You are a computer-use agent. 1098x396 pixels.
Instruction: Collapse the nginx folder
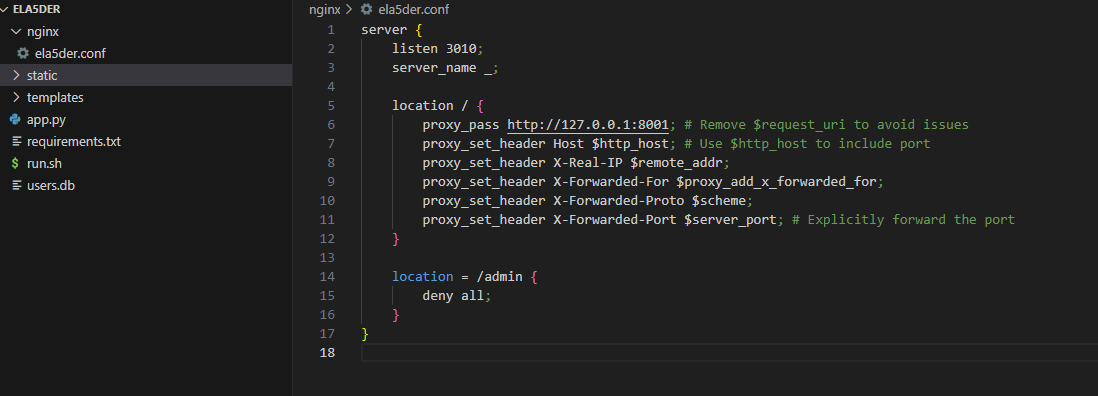click(17, 31)
